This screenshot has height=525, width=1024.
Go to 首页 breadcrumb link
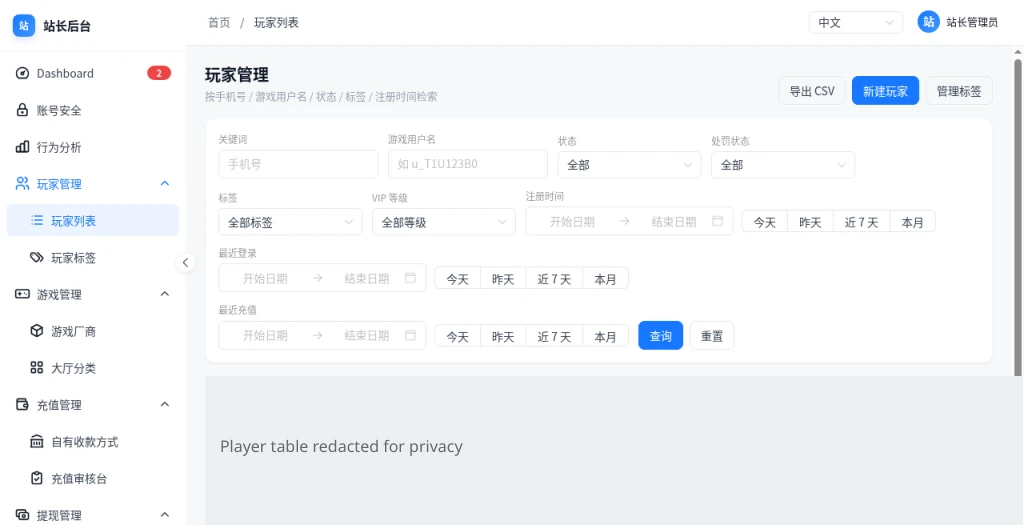point(219,22)
